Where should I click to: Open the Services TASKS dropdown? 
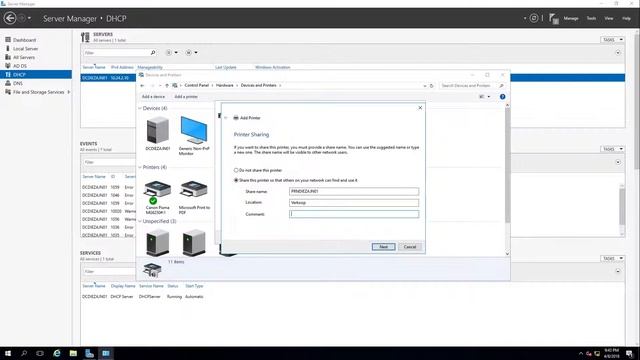click(x=612, y=258)
